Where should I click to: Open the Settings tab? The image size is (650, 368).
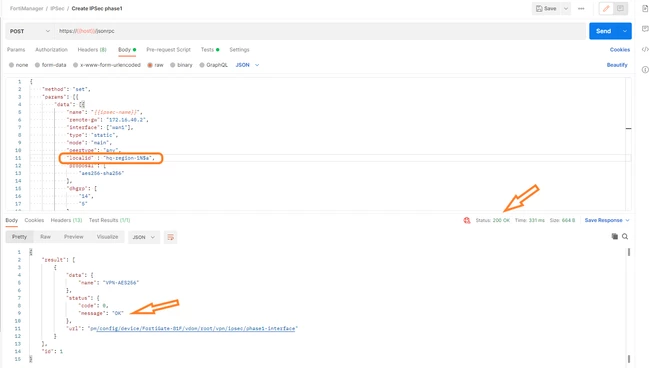pyautogui.click(x=240, y=50)
